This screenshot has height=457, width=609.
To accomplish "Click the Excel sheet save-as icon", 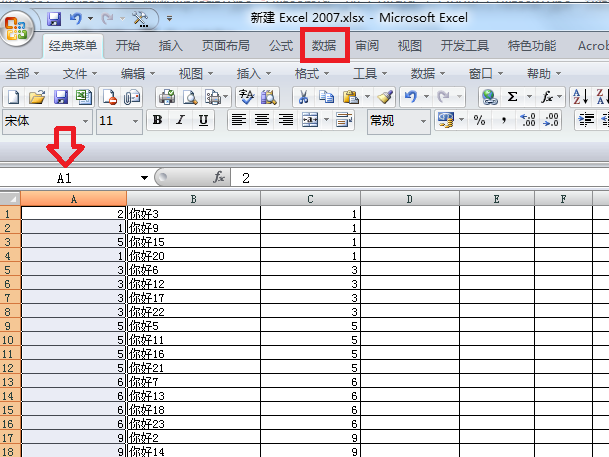I will coord(84,97).
